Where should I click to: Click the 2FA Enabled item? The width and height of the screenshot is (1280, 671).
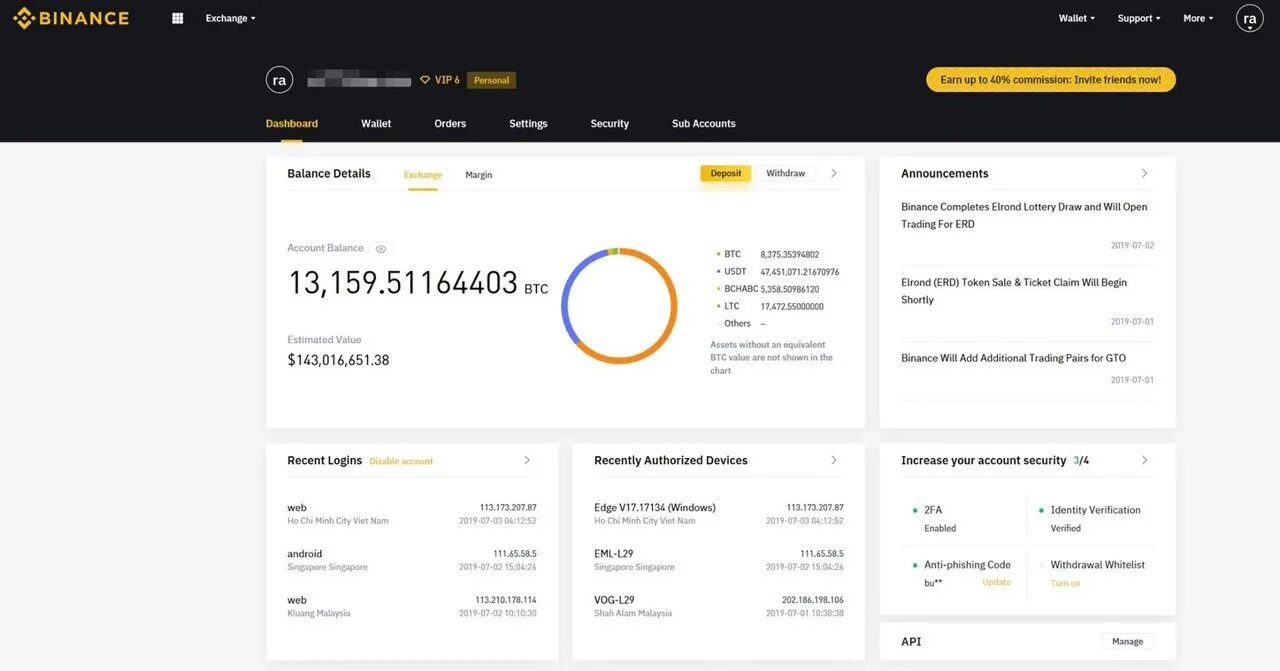coord(935,518)
